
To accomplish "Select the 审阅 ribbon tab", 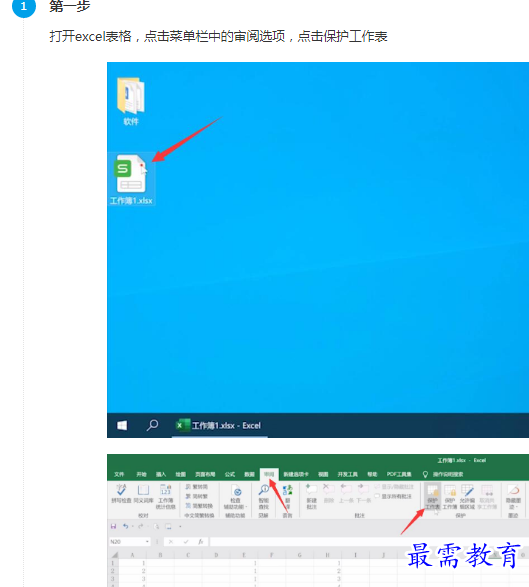I will tap(269, 474).
